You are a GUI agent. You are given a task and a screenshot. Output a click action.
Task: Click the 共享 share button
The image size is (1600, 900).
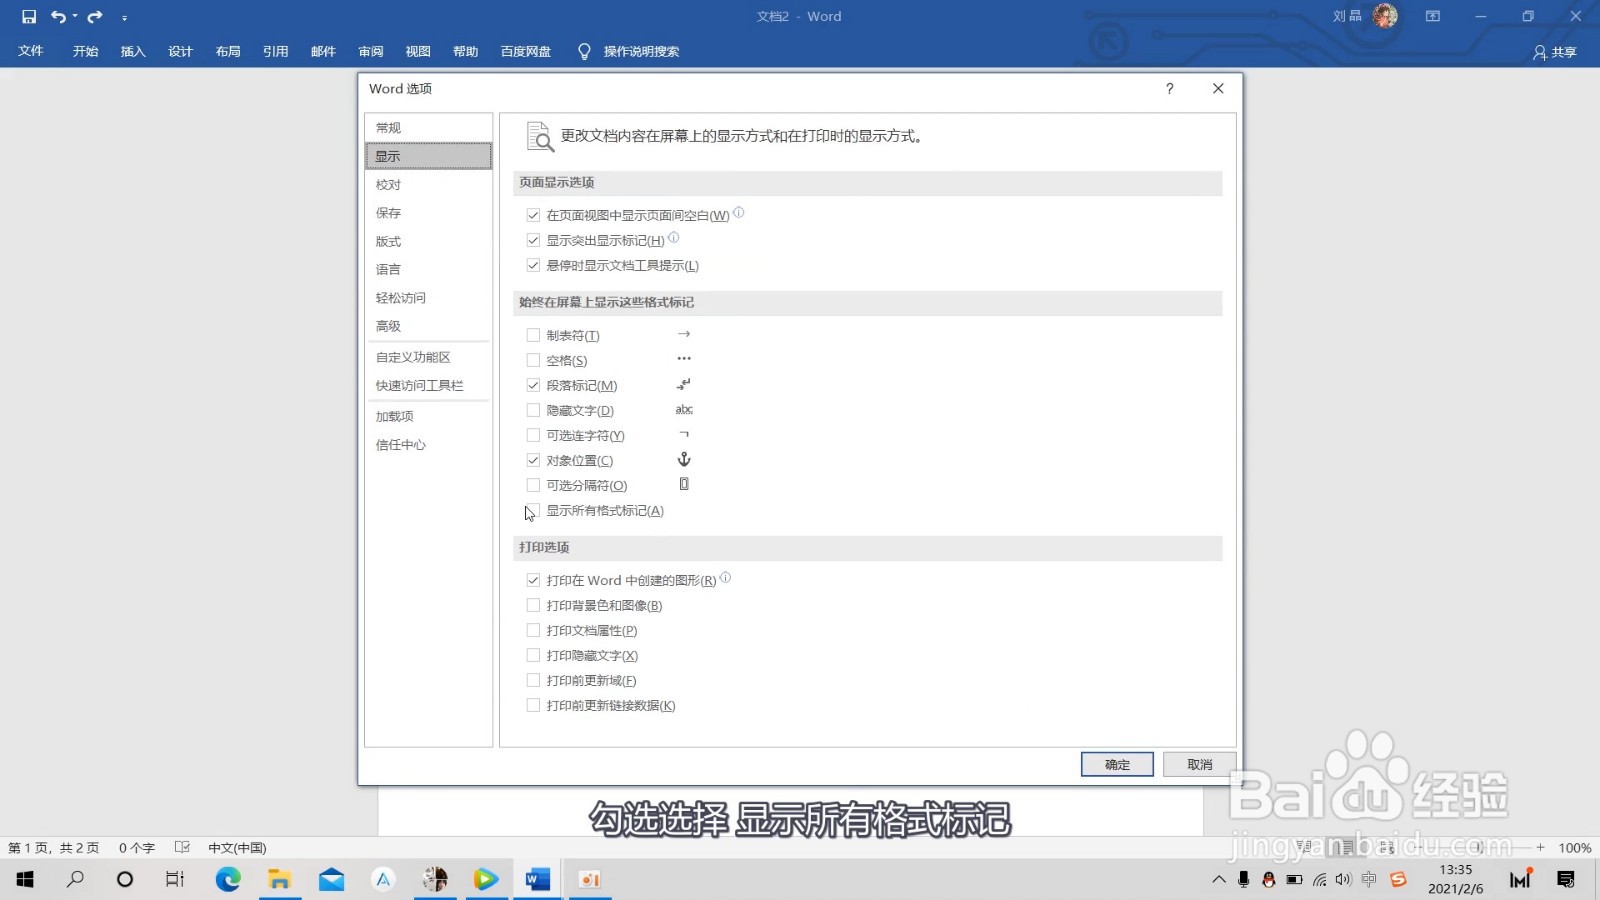1555,52
